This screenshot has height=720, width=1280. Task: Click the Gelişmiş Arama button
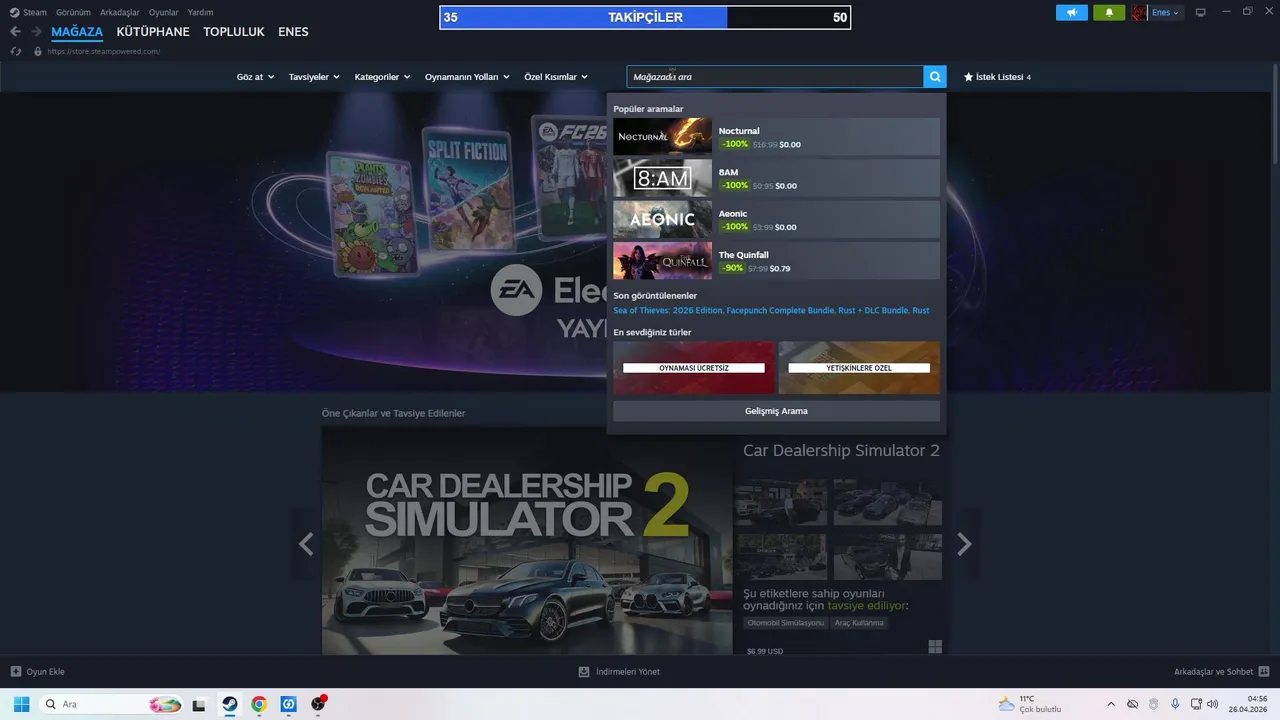[776, 411]
